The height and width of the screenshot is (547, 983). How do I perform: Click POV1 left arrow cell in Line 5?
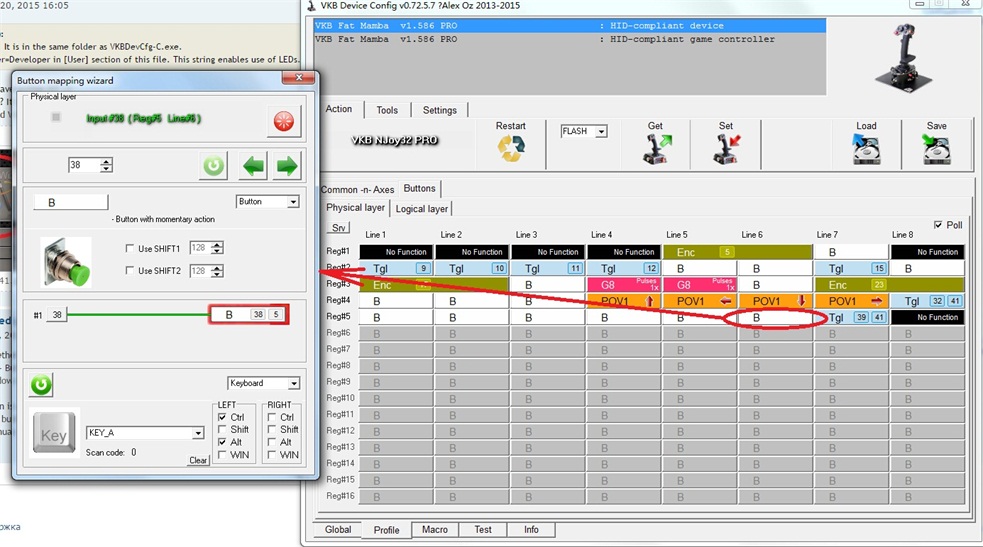coord(700,301)
